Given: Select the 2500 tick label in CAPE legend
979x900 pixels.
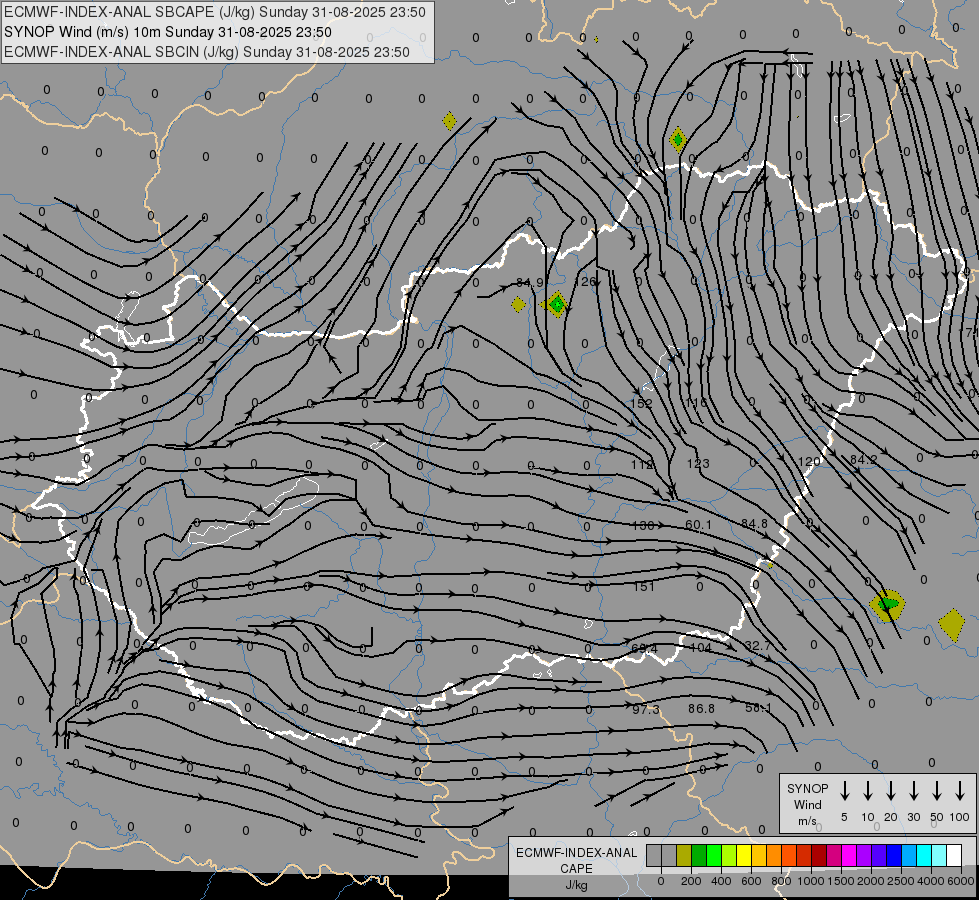Looking at the screenshot, I should tap(900, 881).
